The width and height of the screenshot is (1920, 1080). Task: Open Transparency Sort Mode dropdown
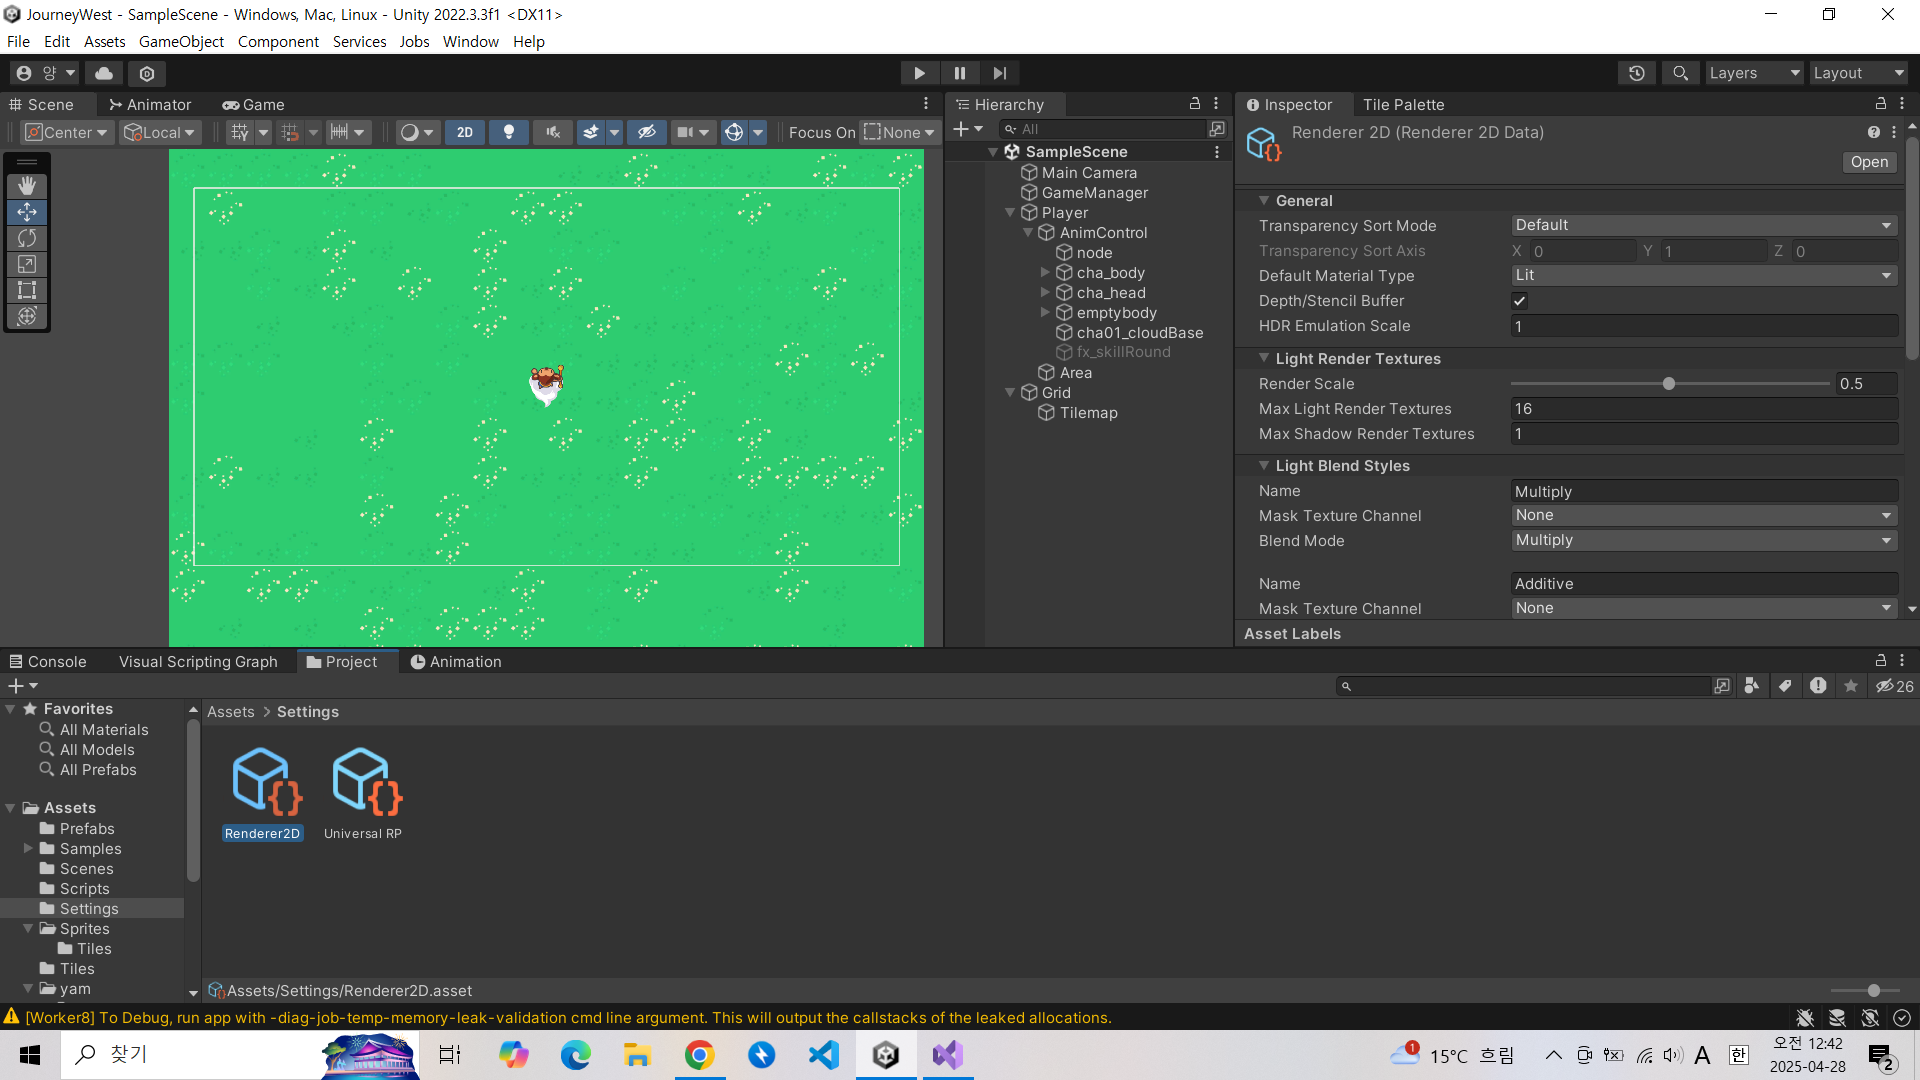pos(1703,225)
